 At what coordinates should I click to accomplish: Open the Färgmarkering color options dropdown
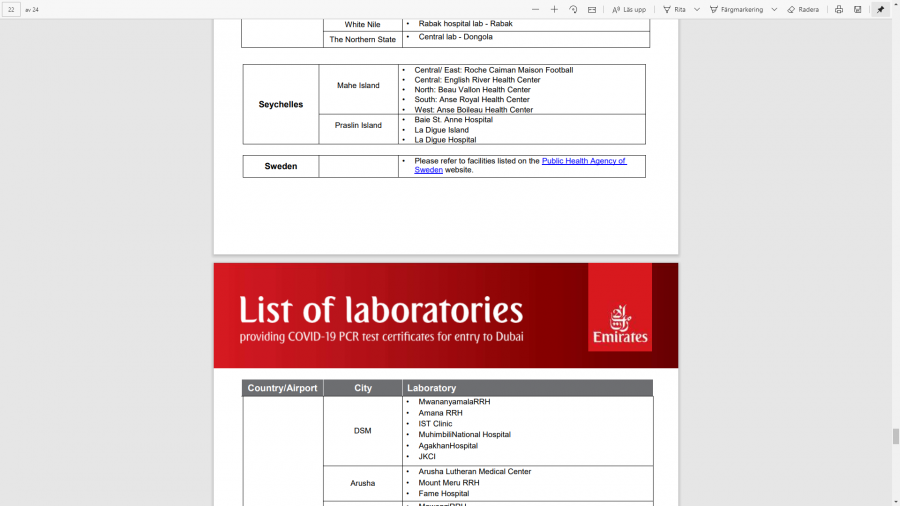(x=773, y=9)
